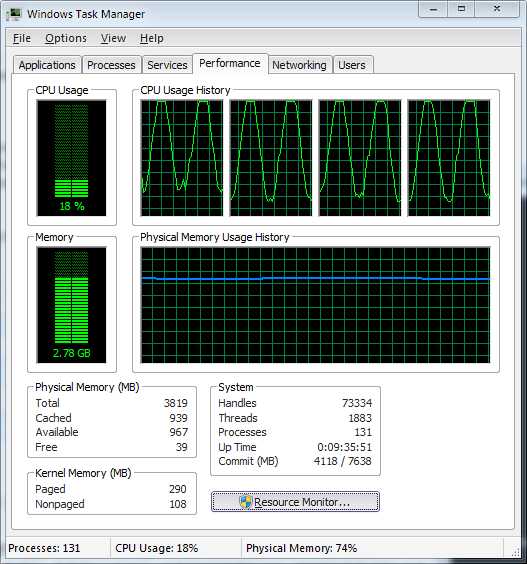Click the 'CPU Usage History' label
Viewport: 527px width, 564px height.
tap(185, 90)
